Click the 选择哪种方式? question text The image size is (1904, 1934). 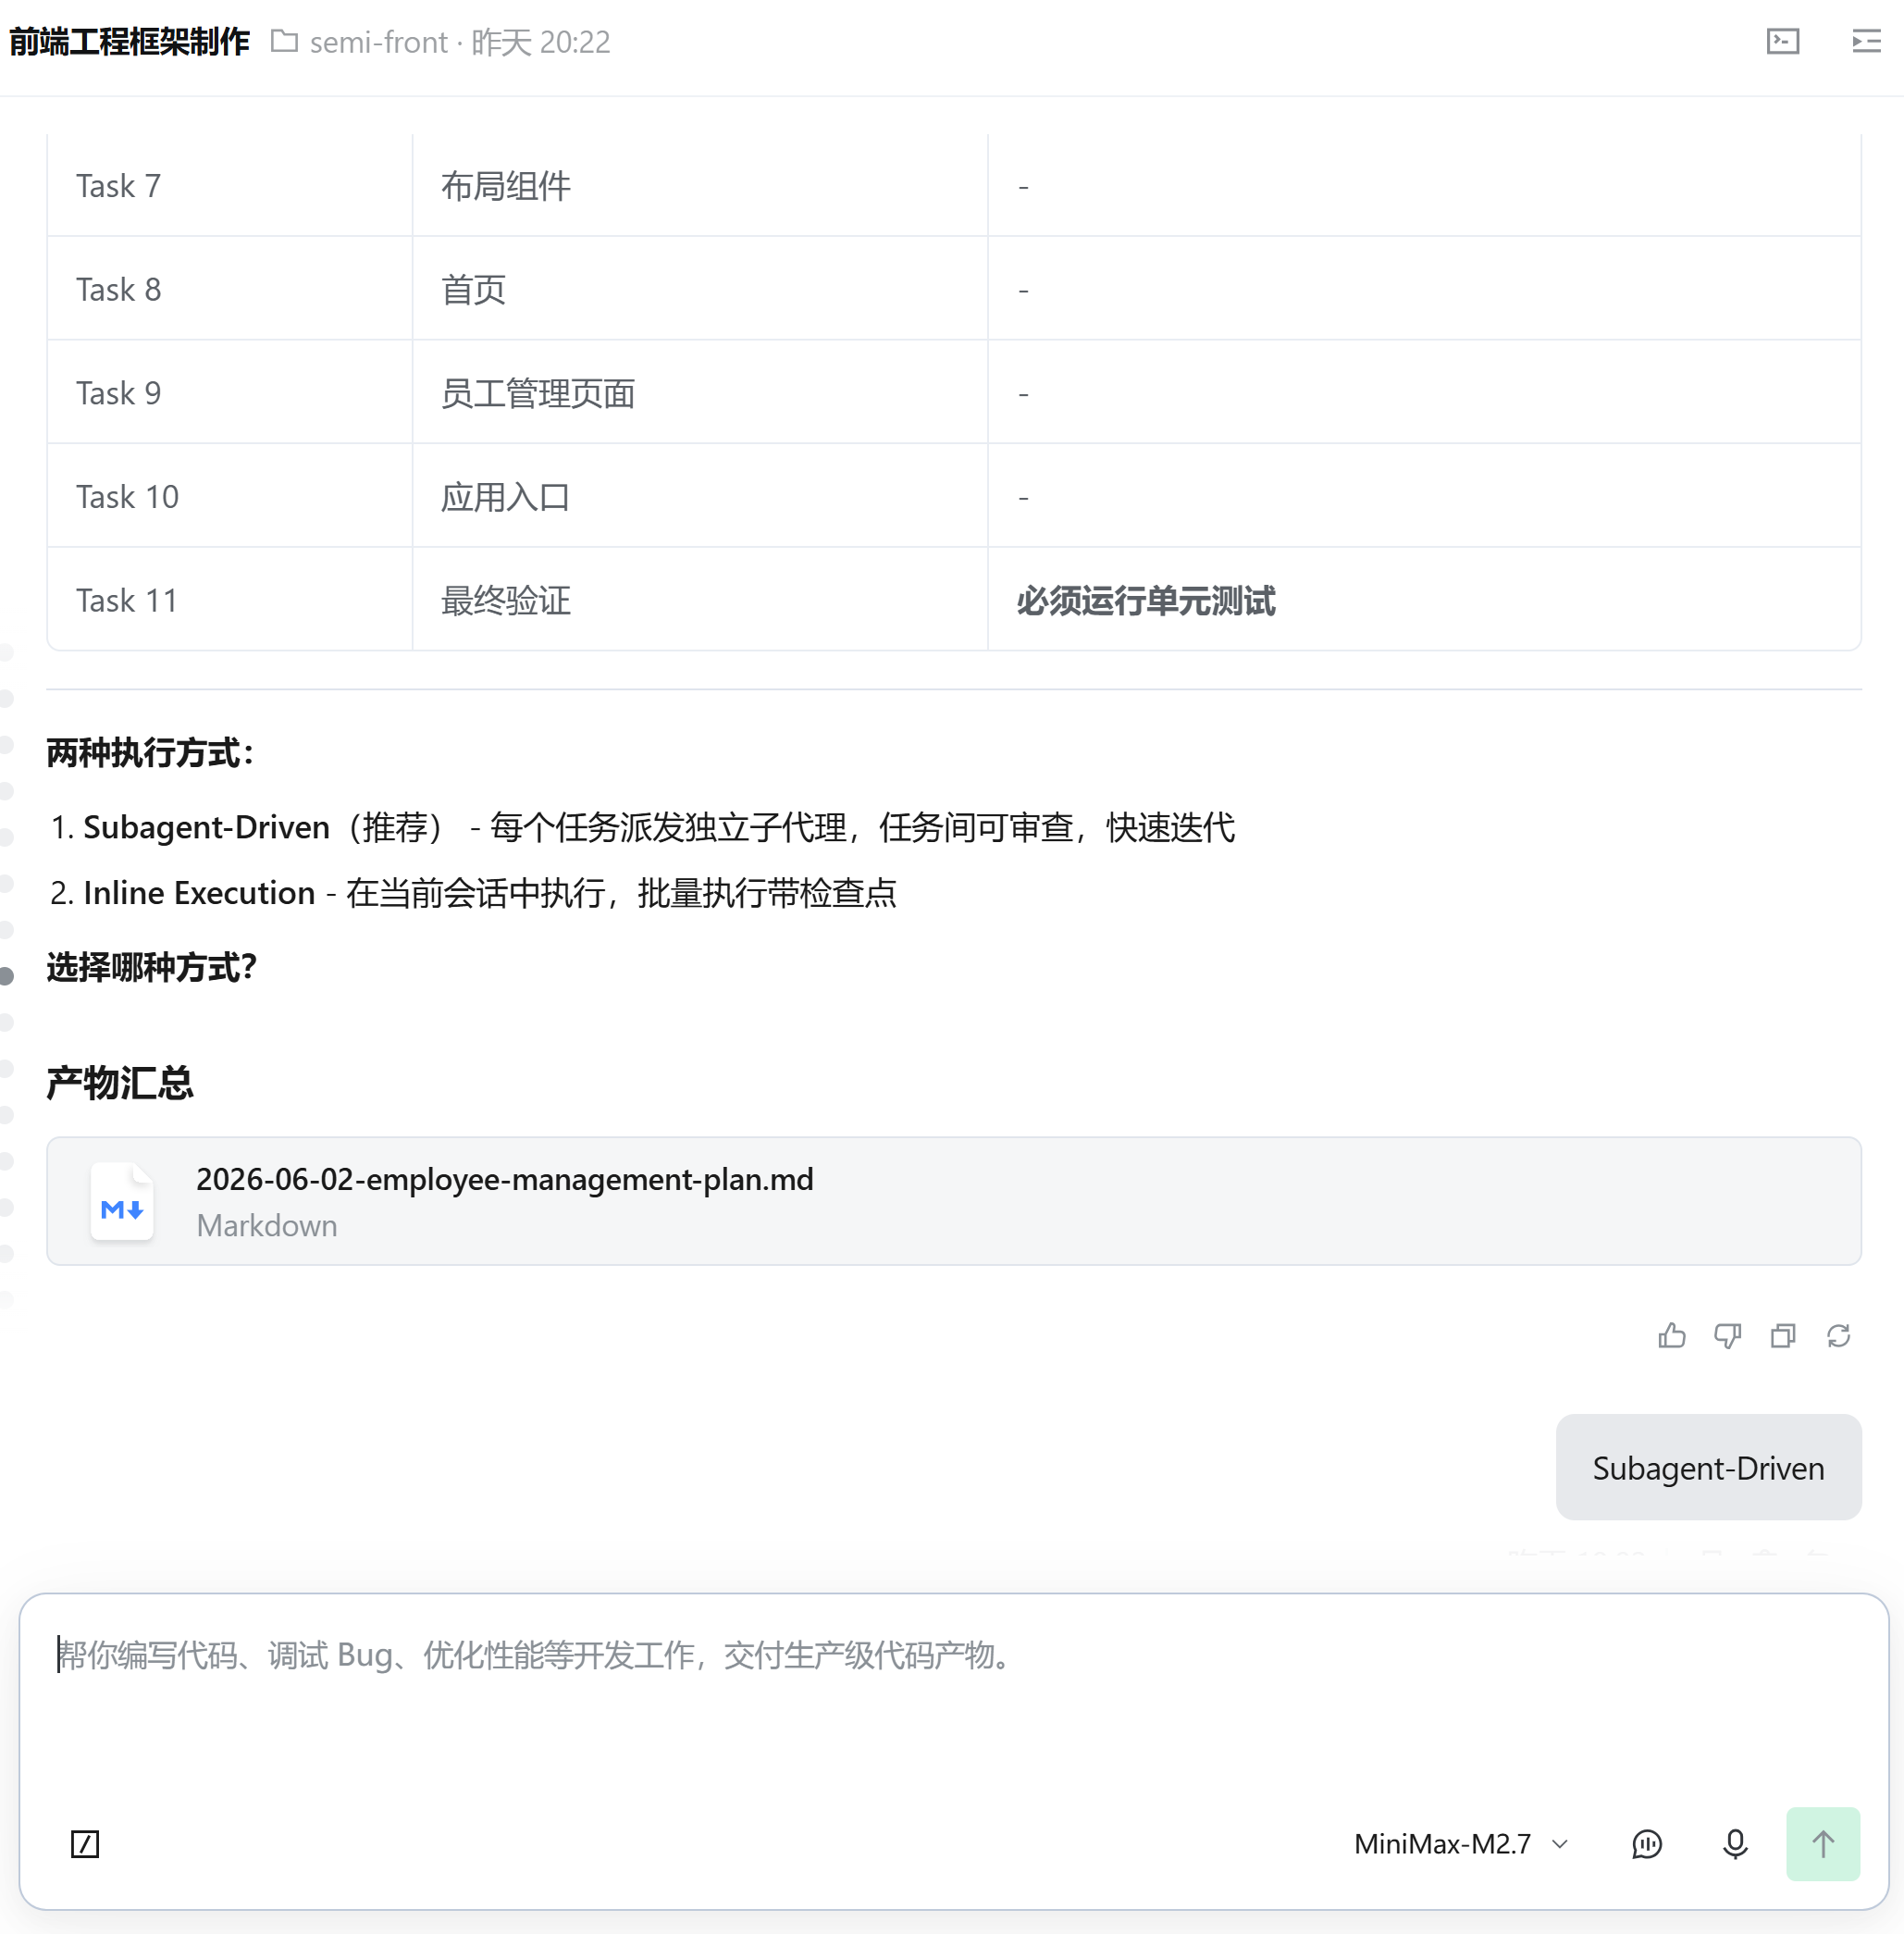click(x=152, y=967)
